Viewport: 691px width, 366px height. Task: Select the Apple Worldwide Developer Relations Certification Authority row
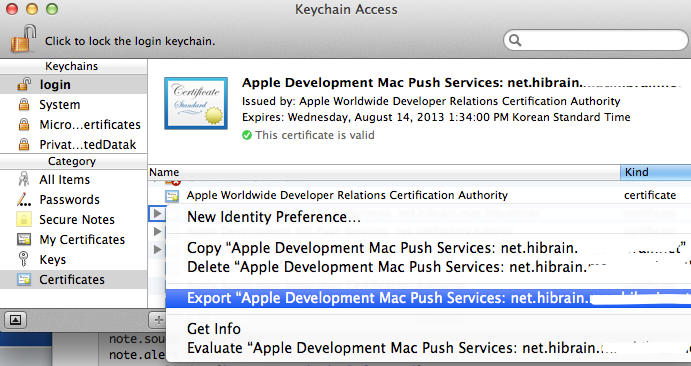point(419,195)
